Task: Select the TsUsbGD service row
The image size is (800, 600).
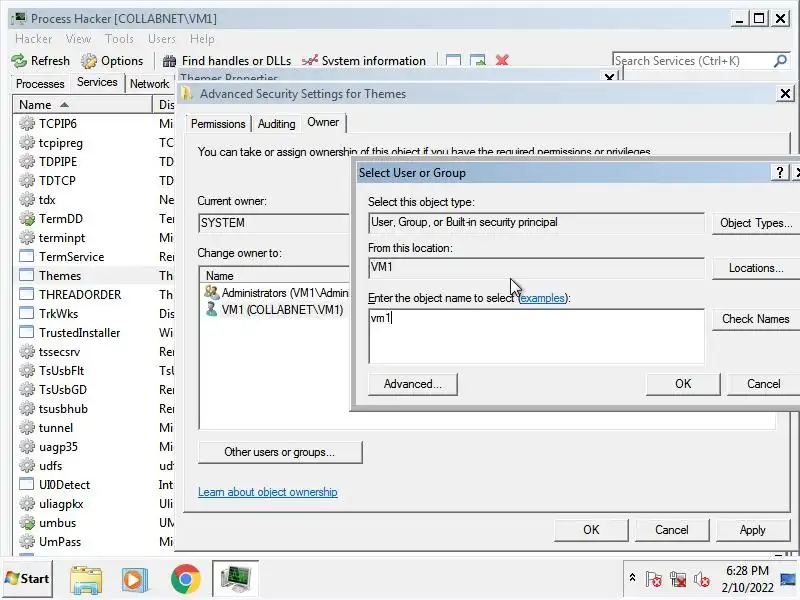Action: (x=93, y=390)
